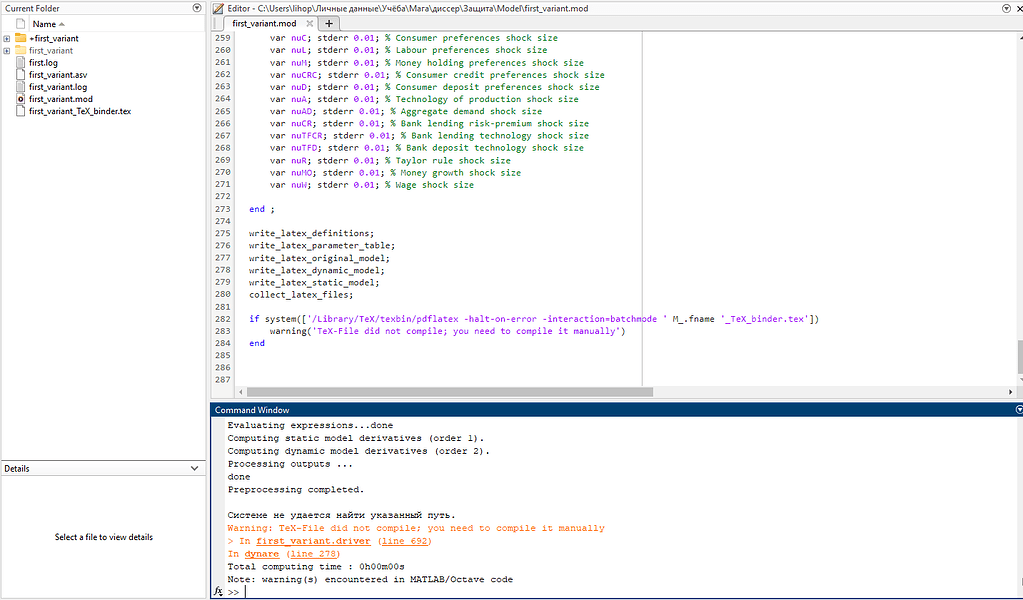
Task: Expand the +first_variant package folder
Action: [7, 38]
